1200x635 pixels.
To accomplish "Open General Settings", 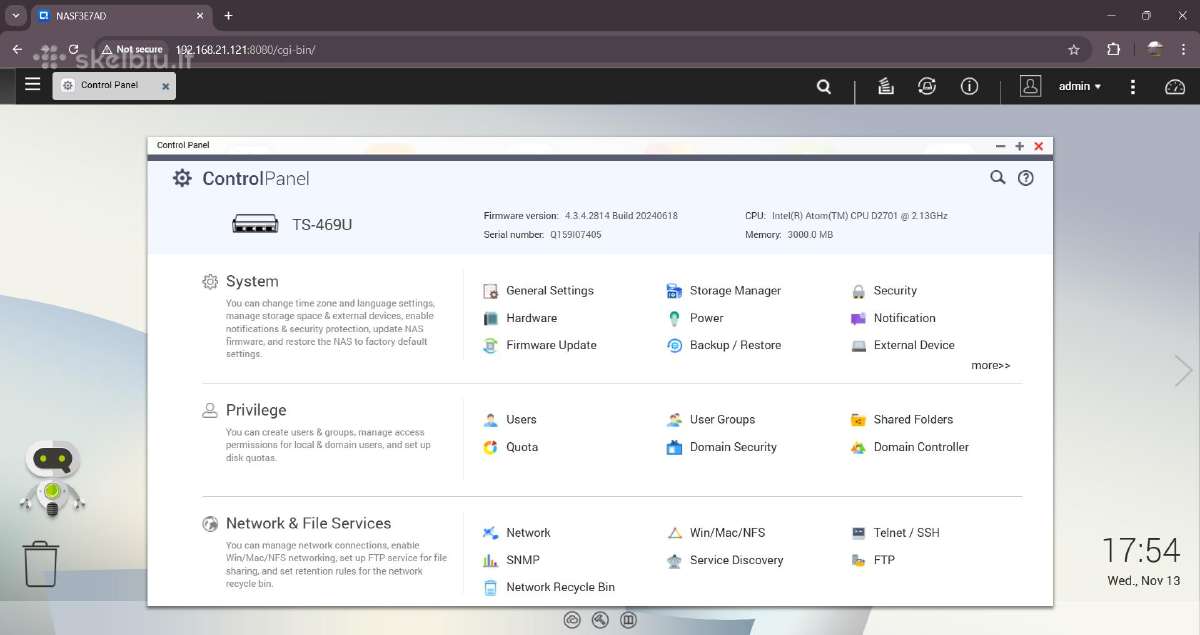I will pos(539,291).
